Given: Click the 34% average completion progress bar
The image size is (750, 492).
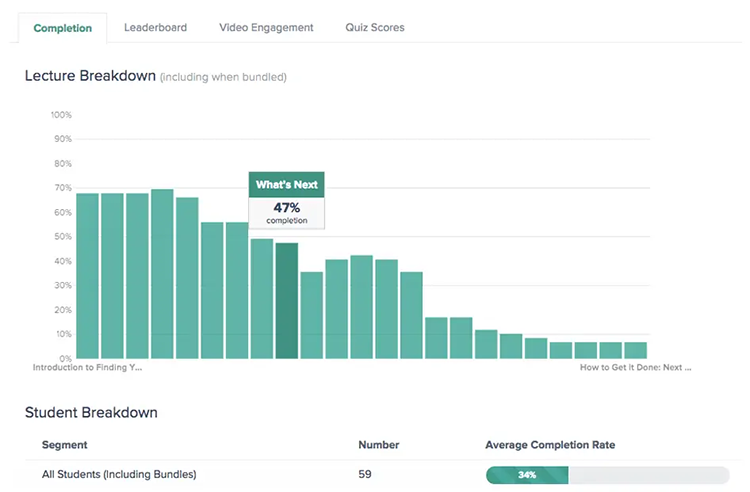Looking at the screenshot, I should (607, 475).
